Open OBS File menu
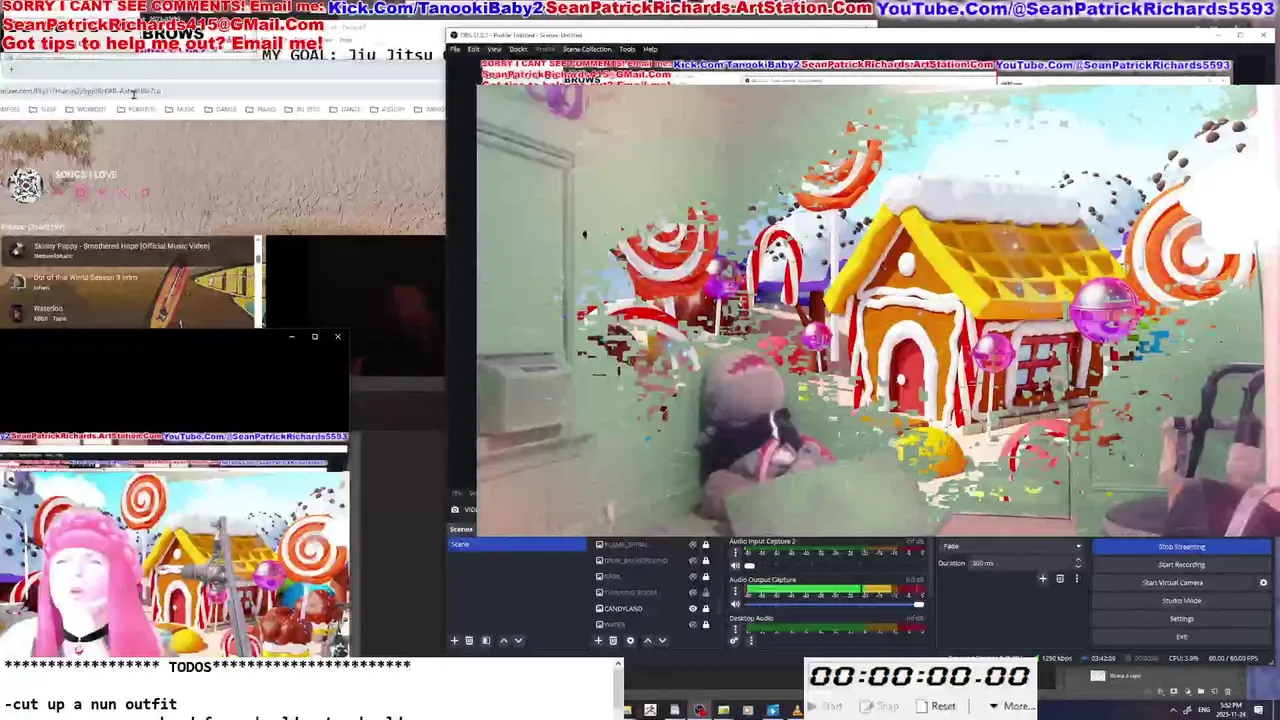This screenshot has width=1280, height=720. pyautogui.click(x=455, y=49)
